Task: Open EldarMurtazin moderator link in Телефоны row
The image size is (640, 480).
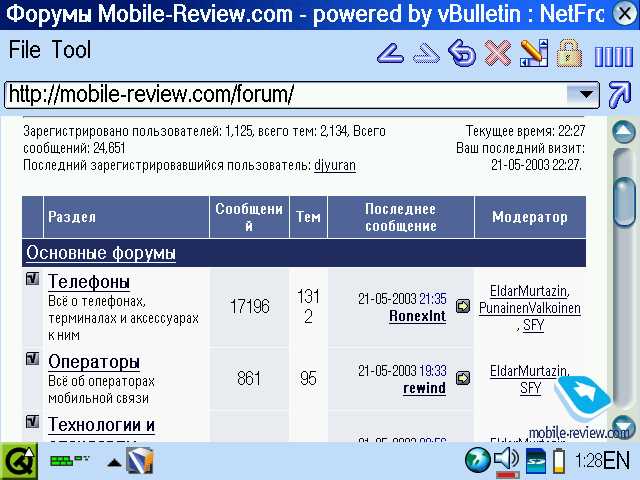Action: click(528, 291)
